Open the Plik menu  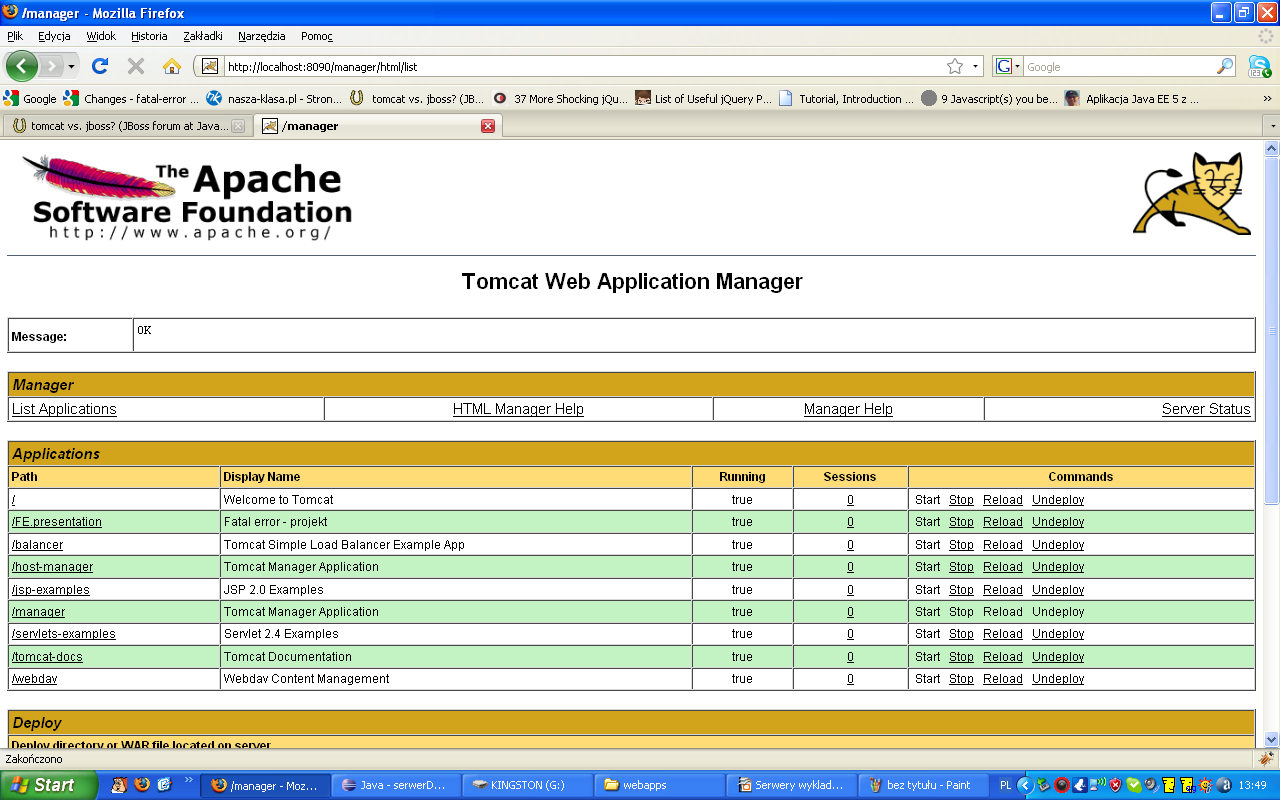pyautogui.click(x=15, y=36)
